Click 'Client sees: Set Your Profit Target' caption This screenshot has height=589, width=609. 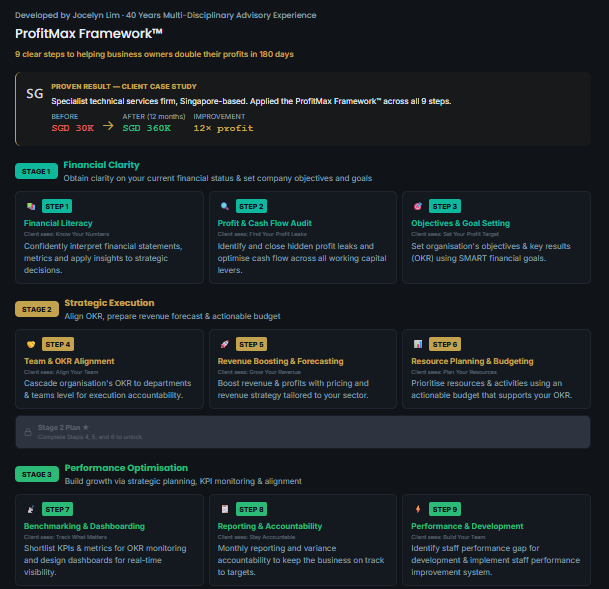[455, 234]
